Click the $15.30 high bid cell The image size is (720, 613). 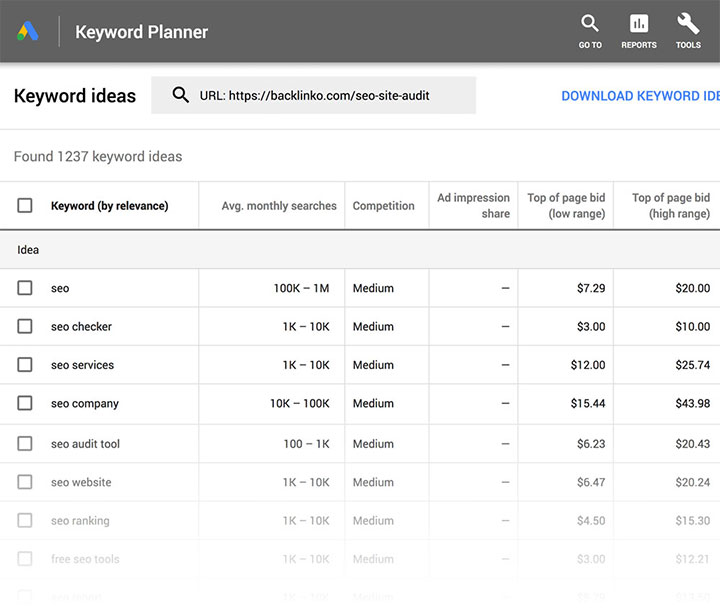(x=692, y=521)
